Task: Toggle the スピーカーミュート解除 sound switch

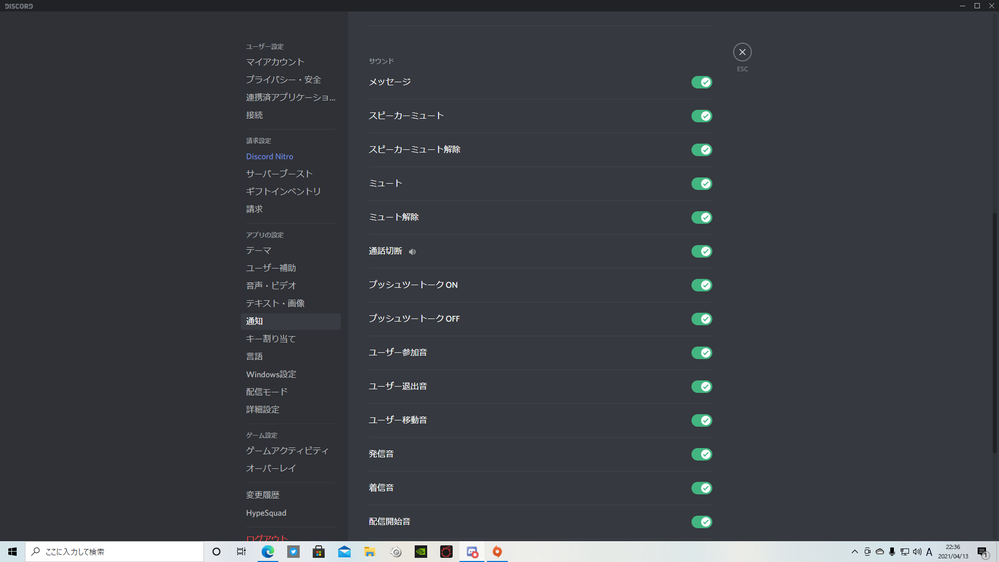Action: click(x=701, y=150)
